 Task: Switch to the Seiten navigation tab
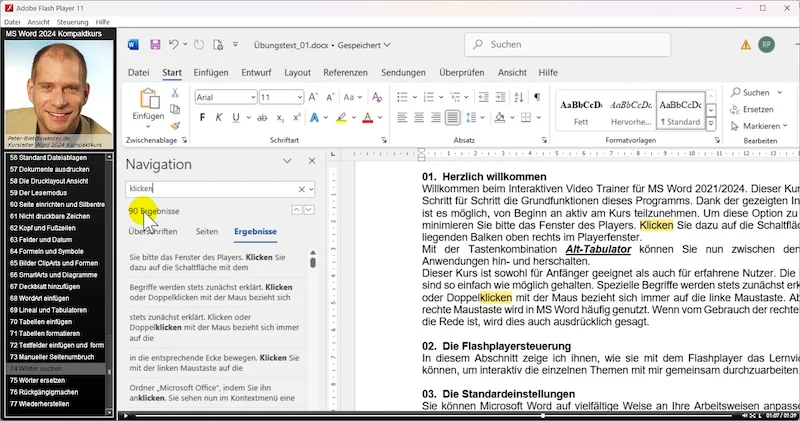click(x=207, y=231)
